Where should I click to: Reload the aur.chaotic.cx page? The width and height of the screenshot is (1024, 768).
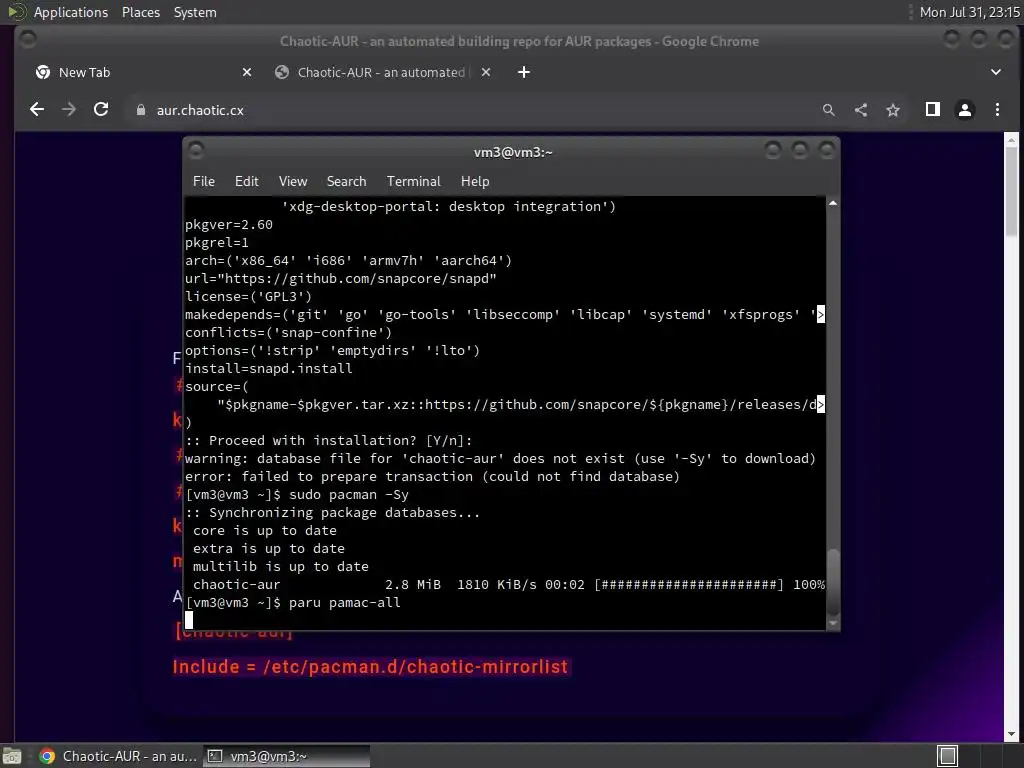(101, 110)
